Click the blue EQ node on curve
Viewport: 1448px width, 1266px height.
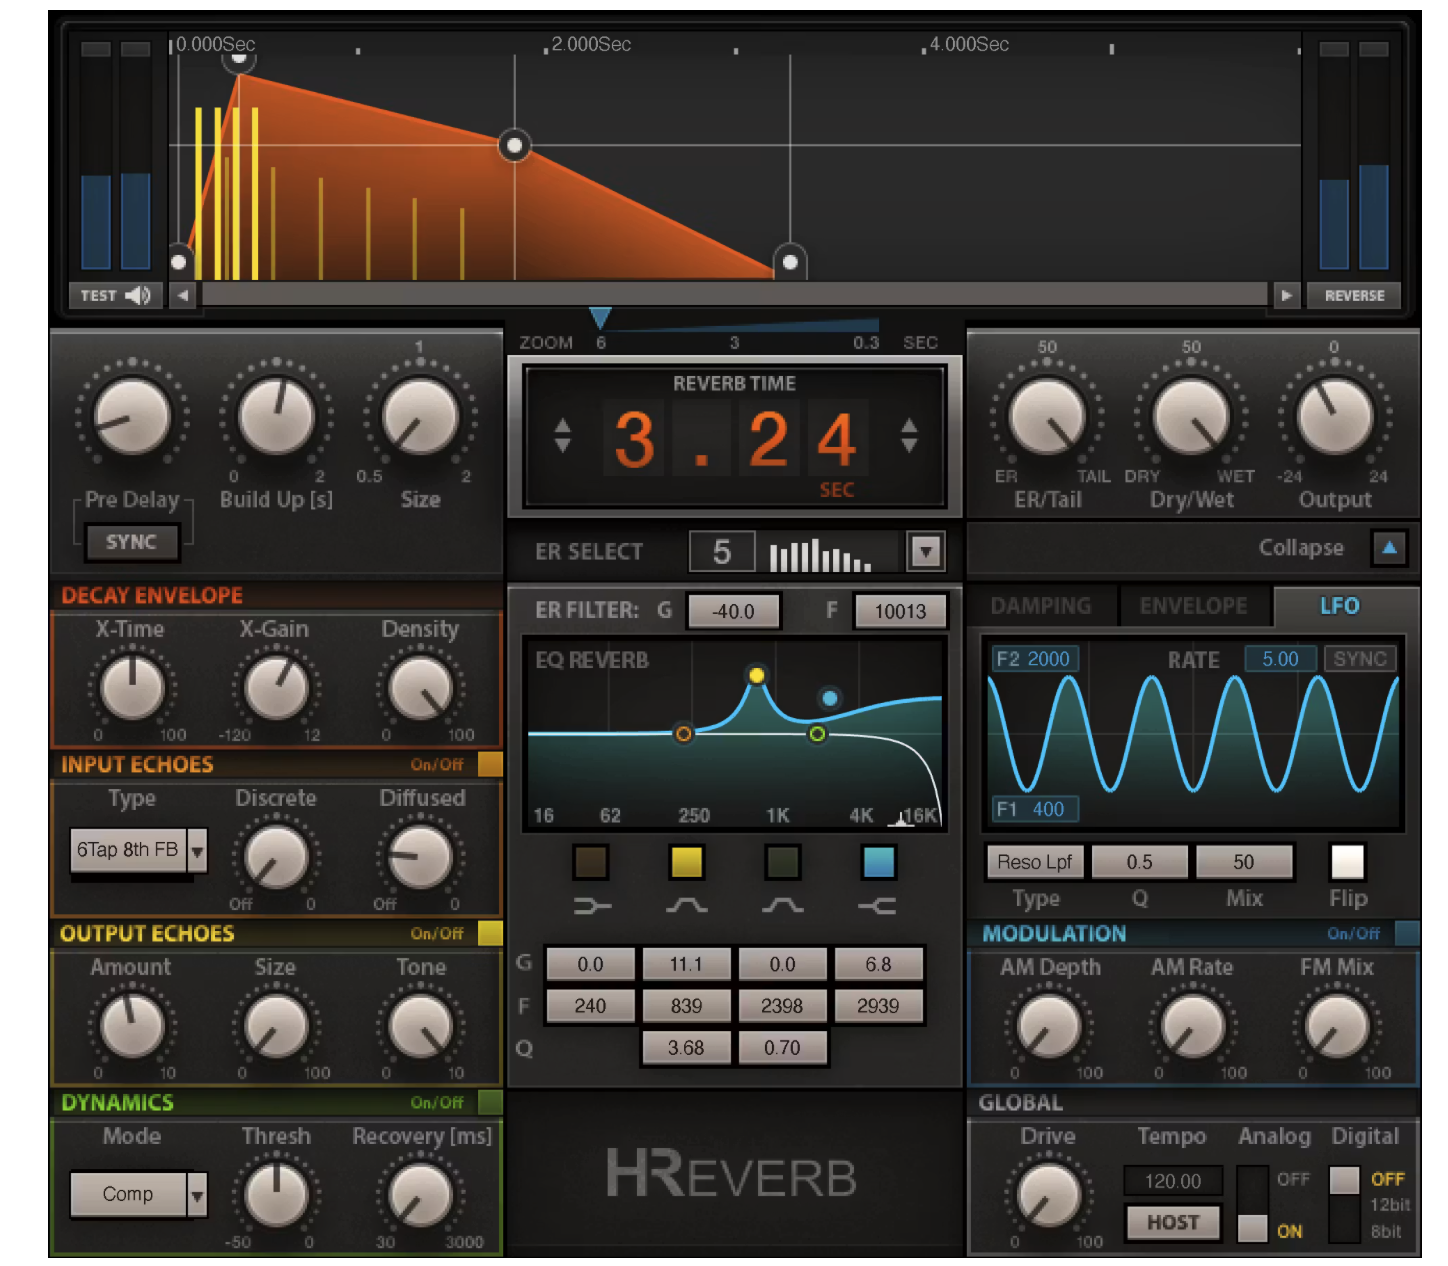829,698
